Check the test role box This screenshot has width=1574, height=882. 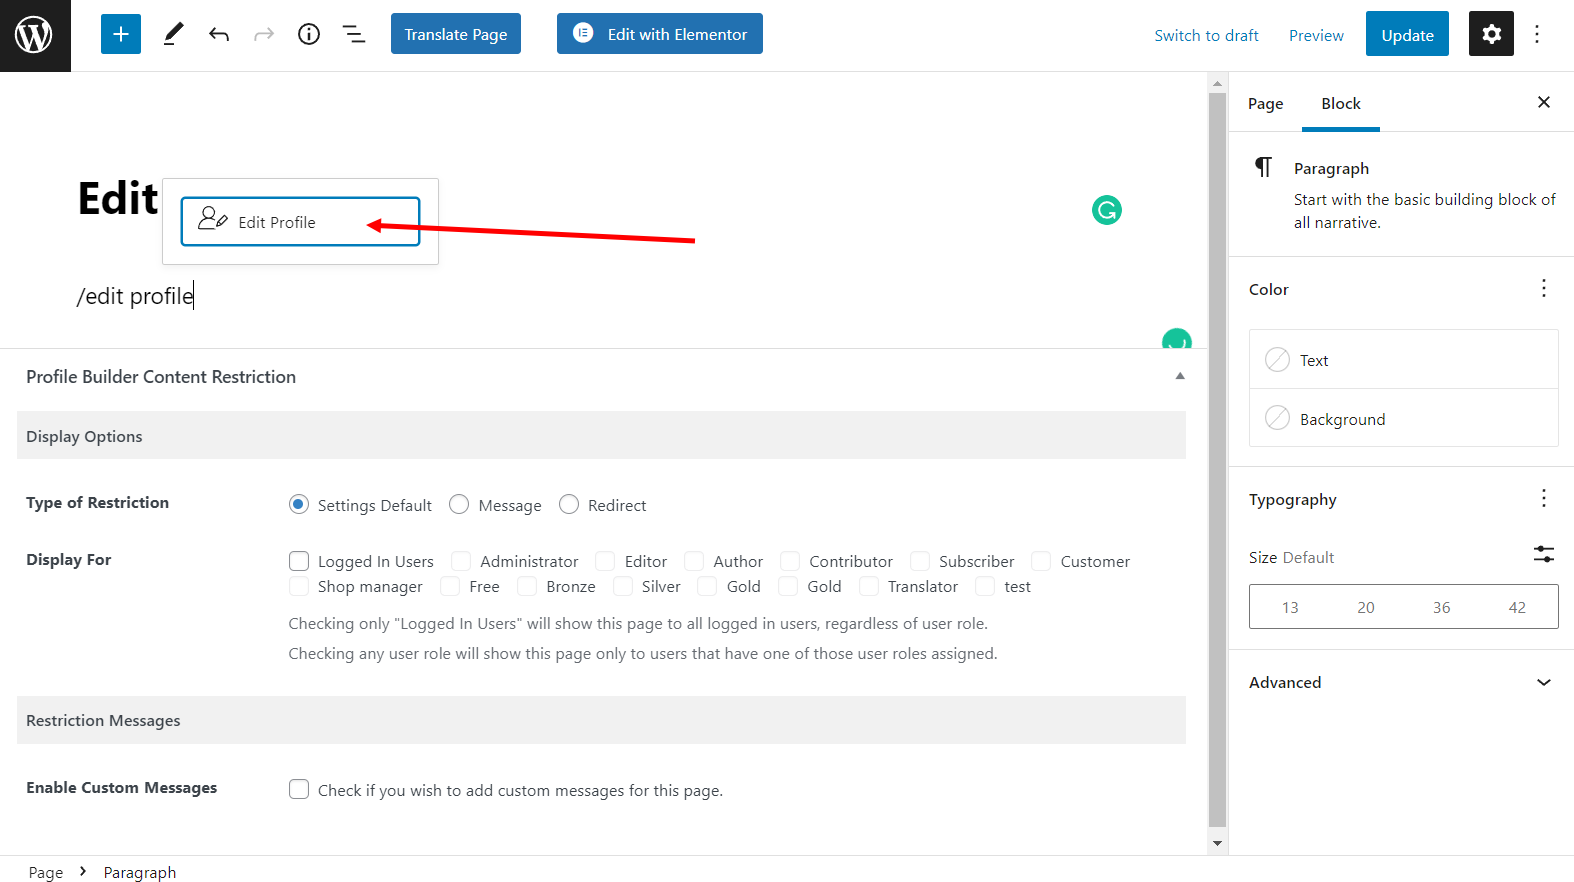[x=985, y=585]
